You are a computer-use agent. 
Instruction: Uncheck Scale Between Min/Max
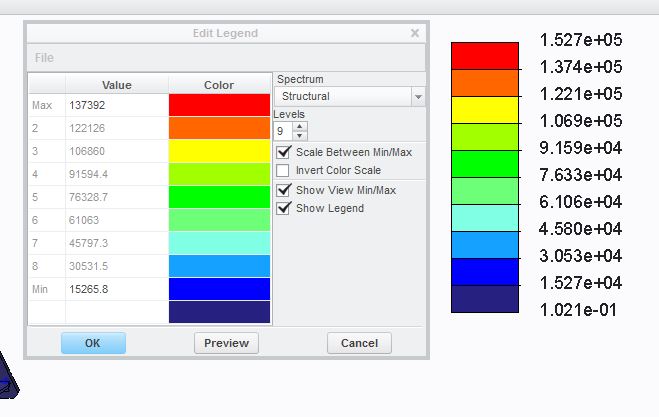[x=283, y=152]
